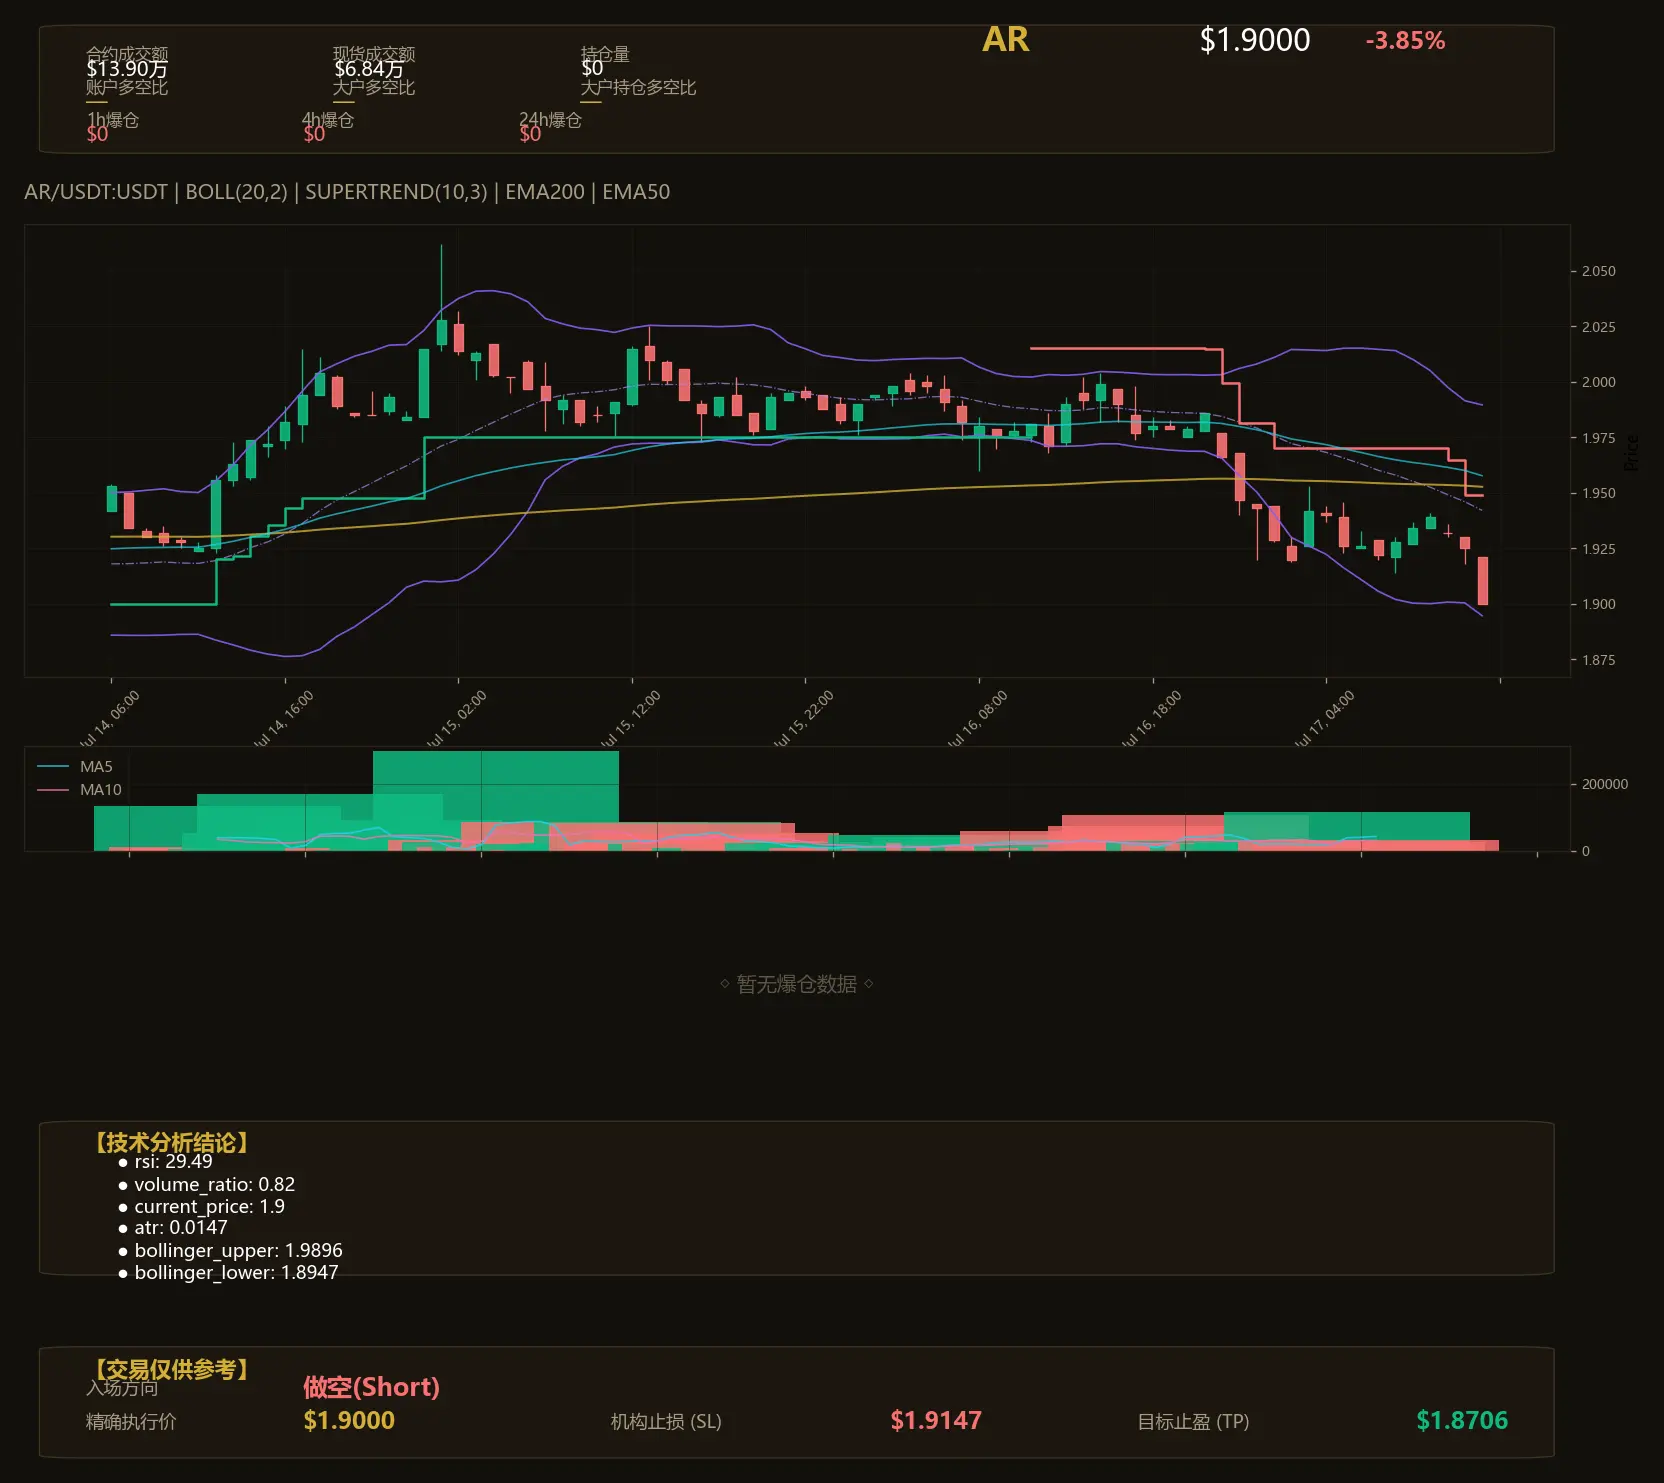The height and width of the screenshot is (1483, 1664).
Task: Click the 2.050 price axis label
Action: coord(1598,271)
